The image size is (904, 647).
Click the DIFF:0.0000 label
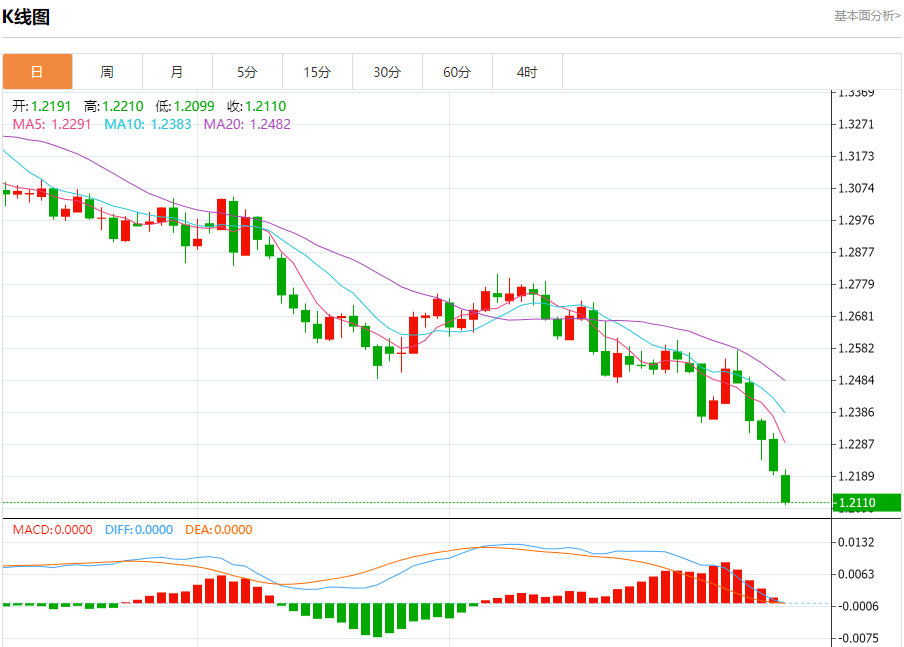coord(139,529)
